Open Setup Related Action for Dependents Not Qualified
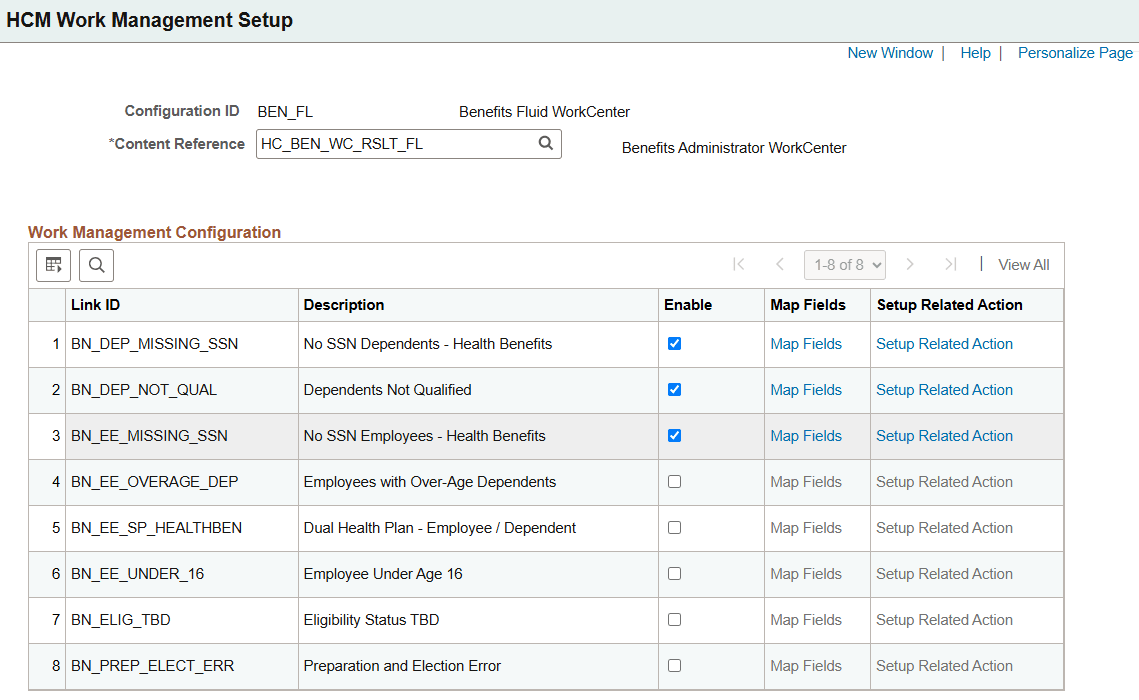 [x=944, y=389]
